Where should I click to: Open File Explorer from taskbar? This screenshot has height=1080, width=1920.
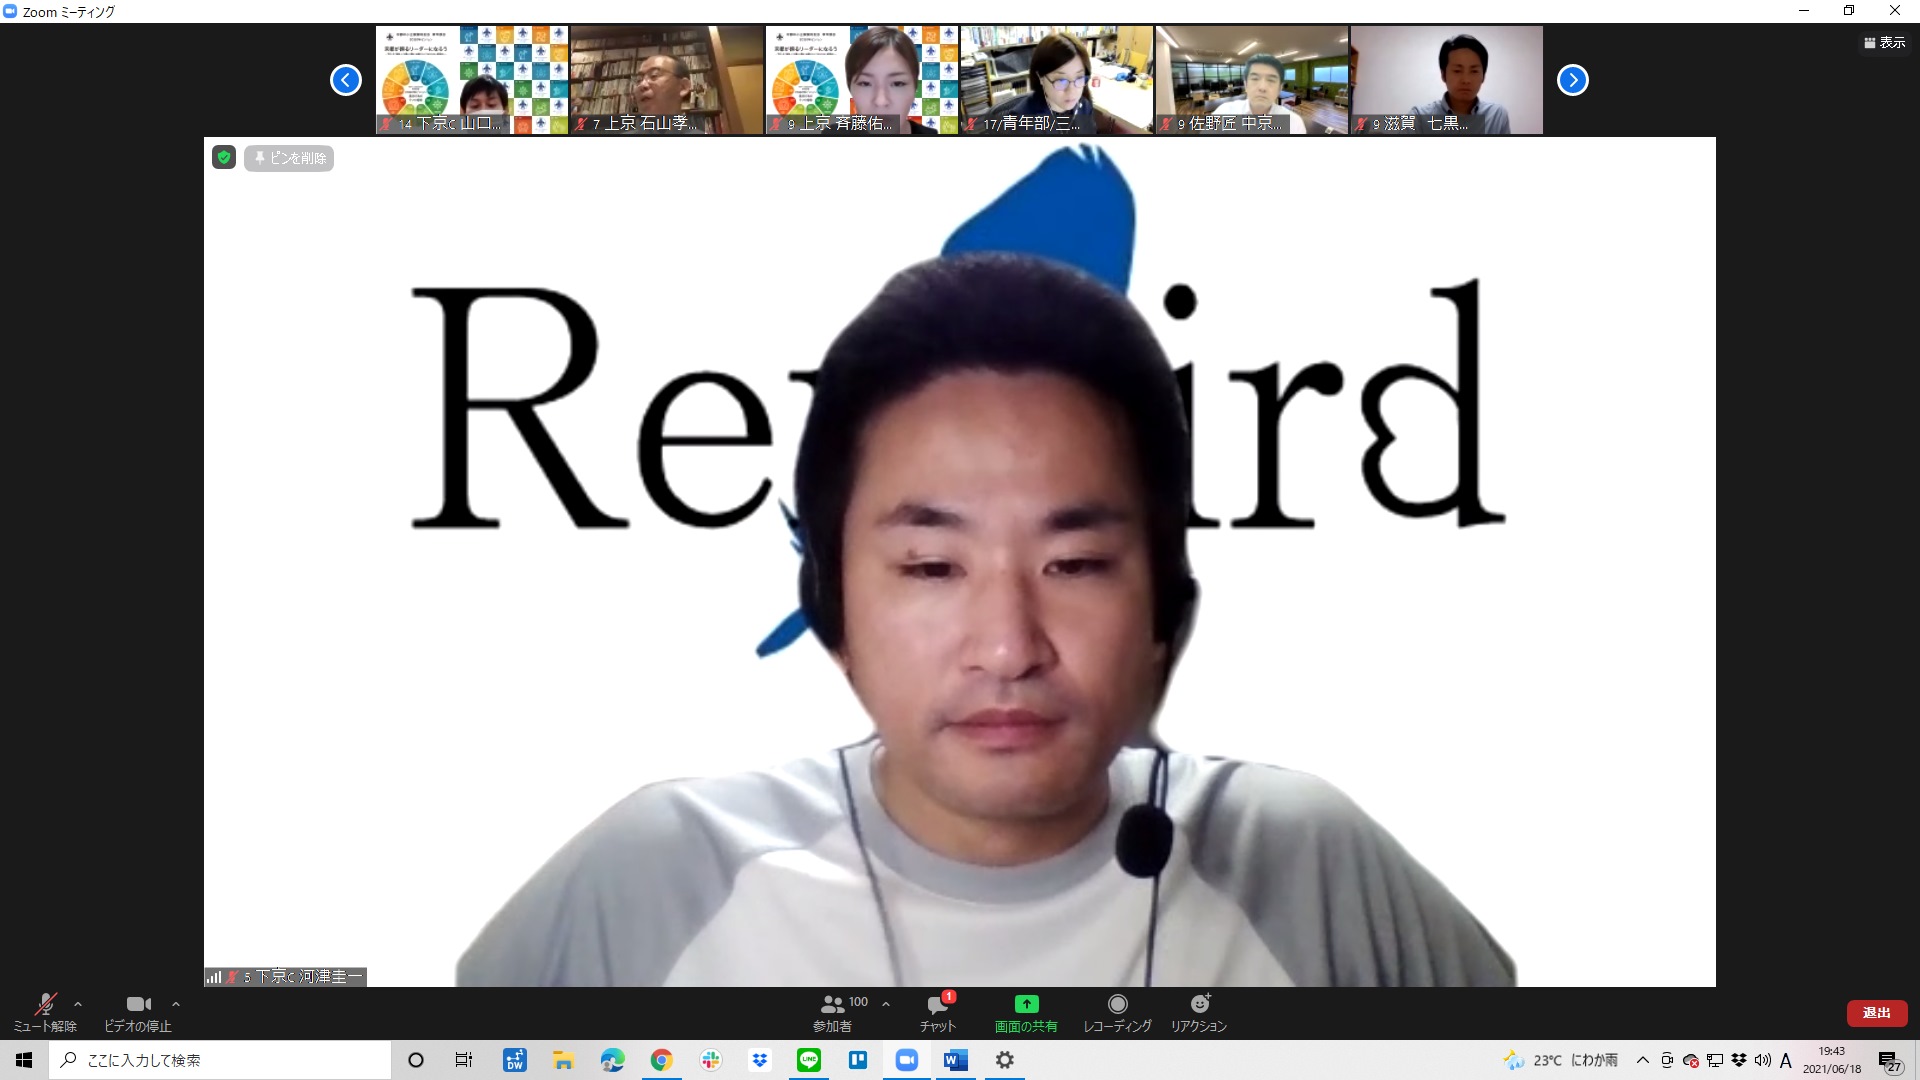coord(564,1060)
